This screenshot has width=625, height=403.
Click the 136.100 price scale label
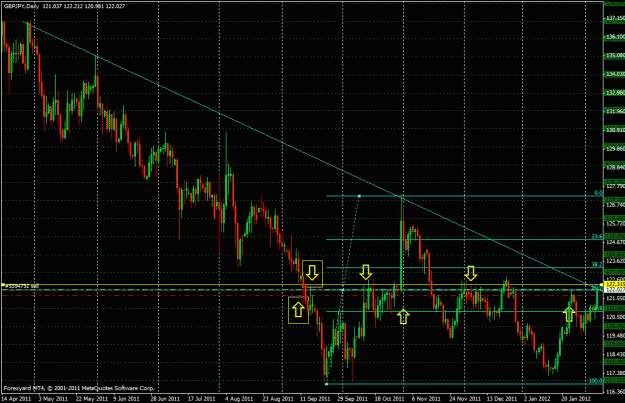pos(615,37)
